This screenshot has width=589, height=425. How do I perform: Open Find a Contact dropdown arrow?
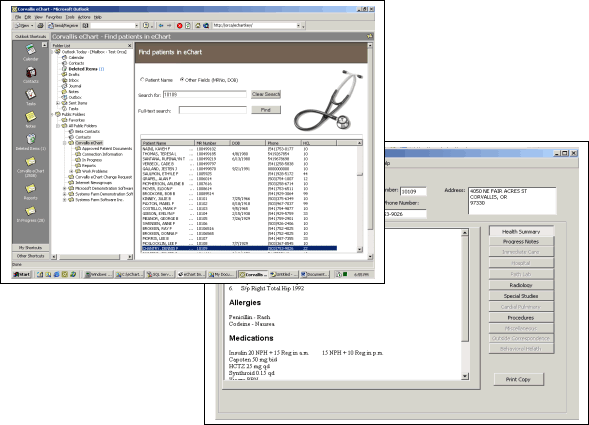(x=137, y=26)
